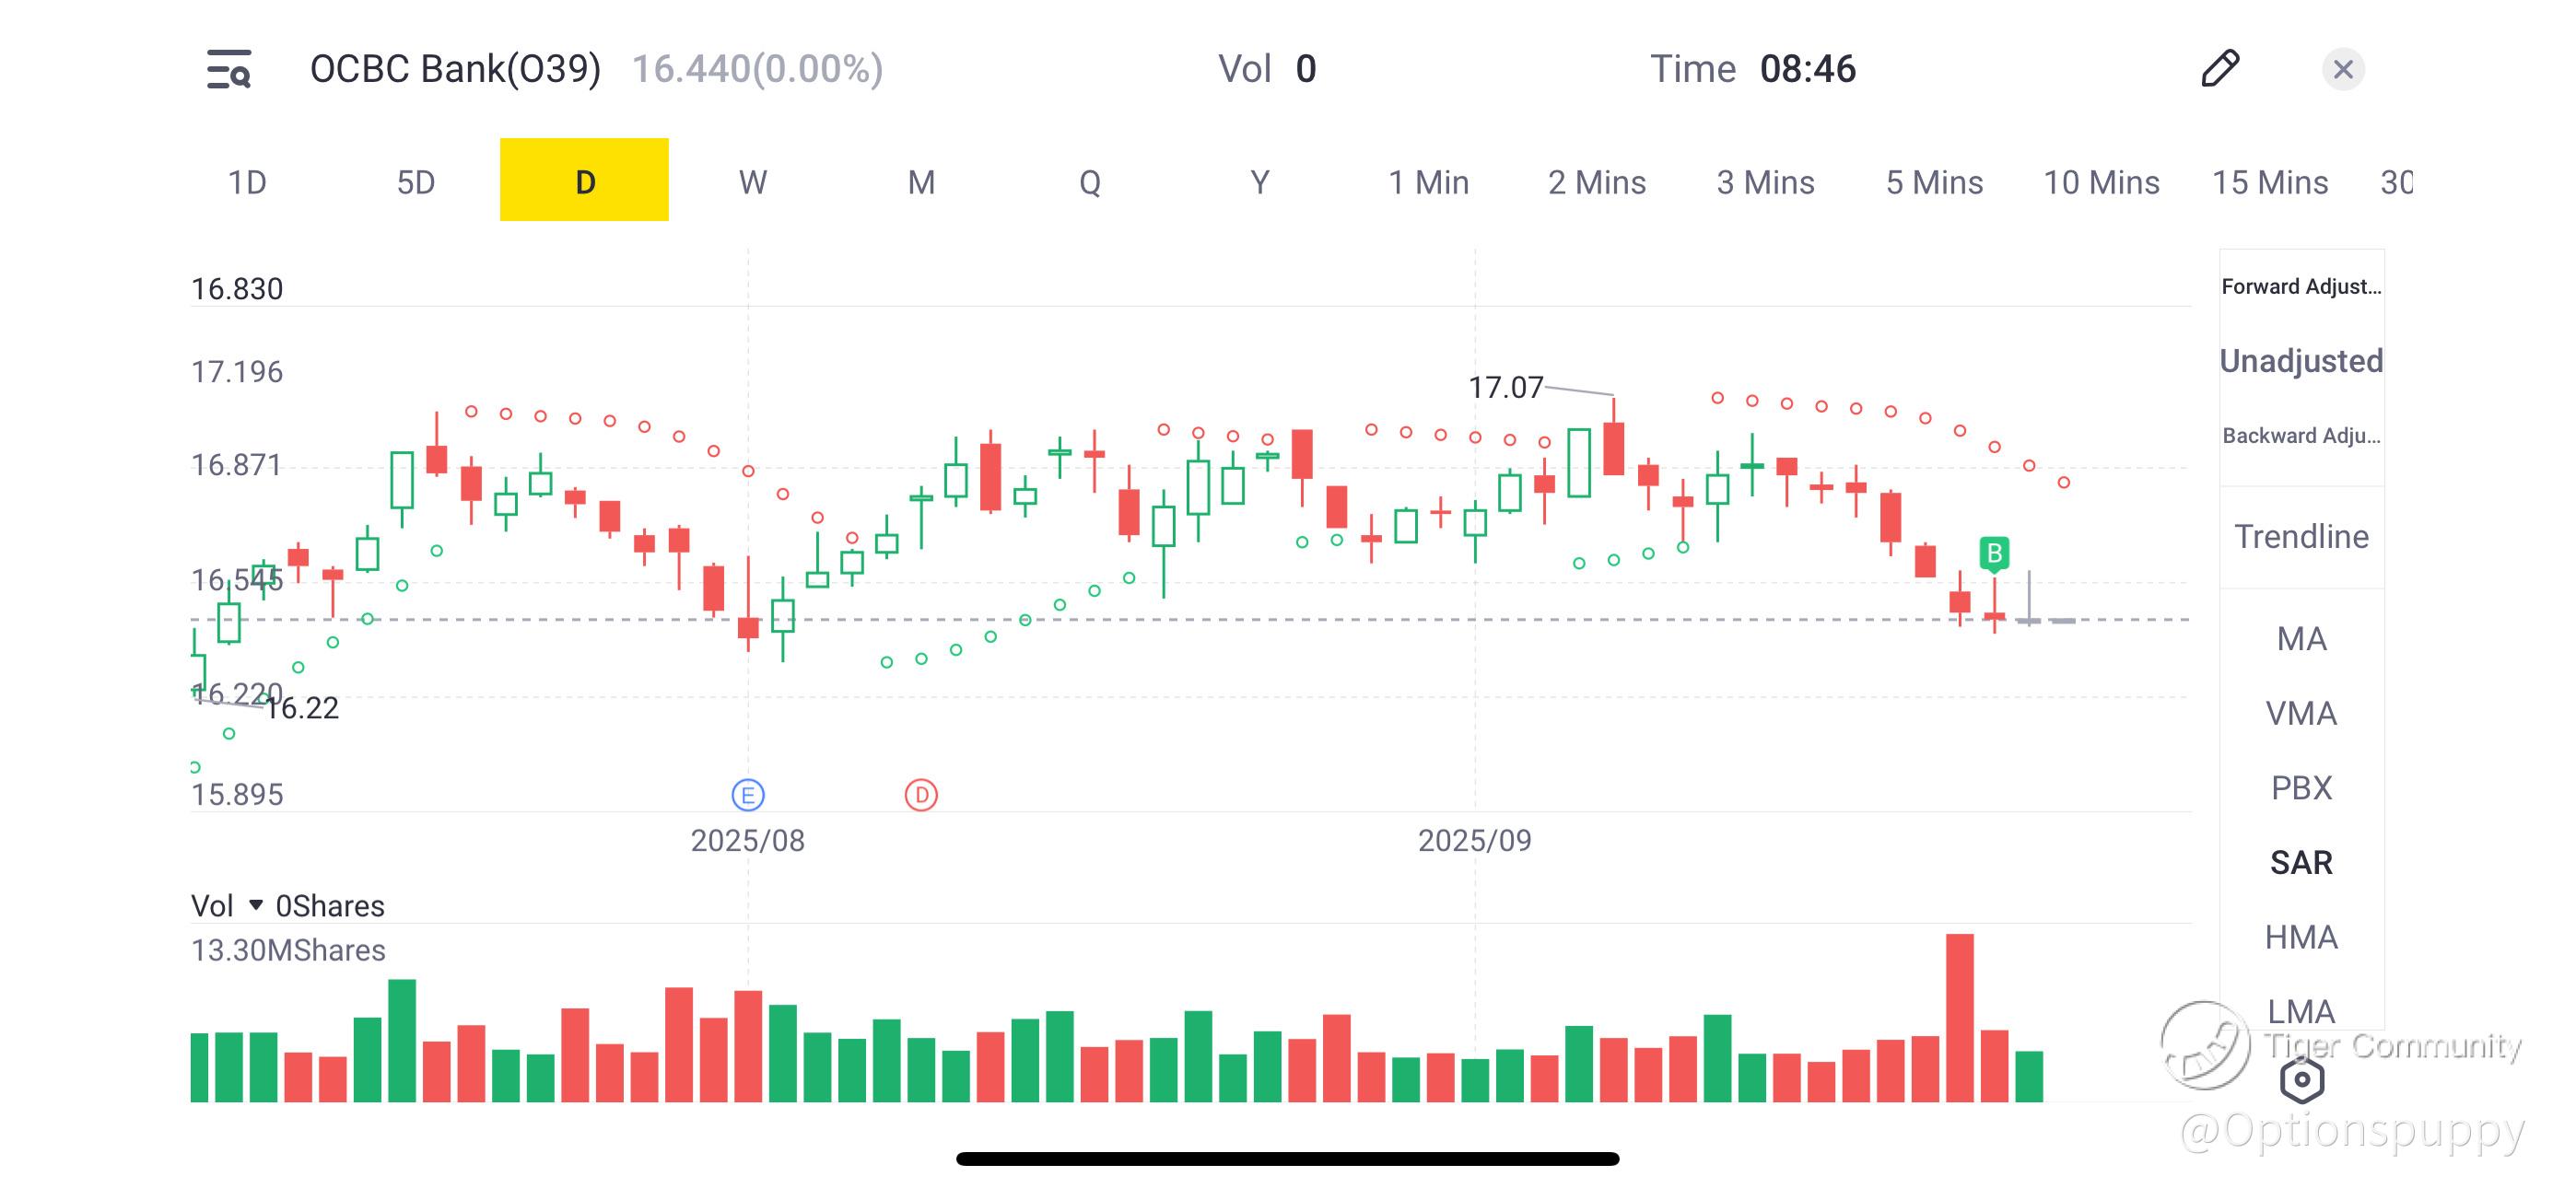
Task: Choose the PBX indicator
Action: click(x=2301, y=788)
